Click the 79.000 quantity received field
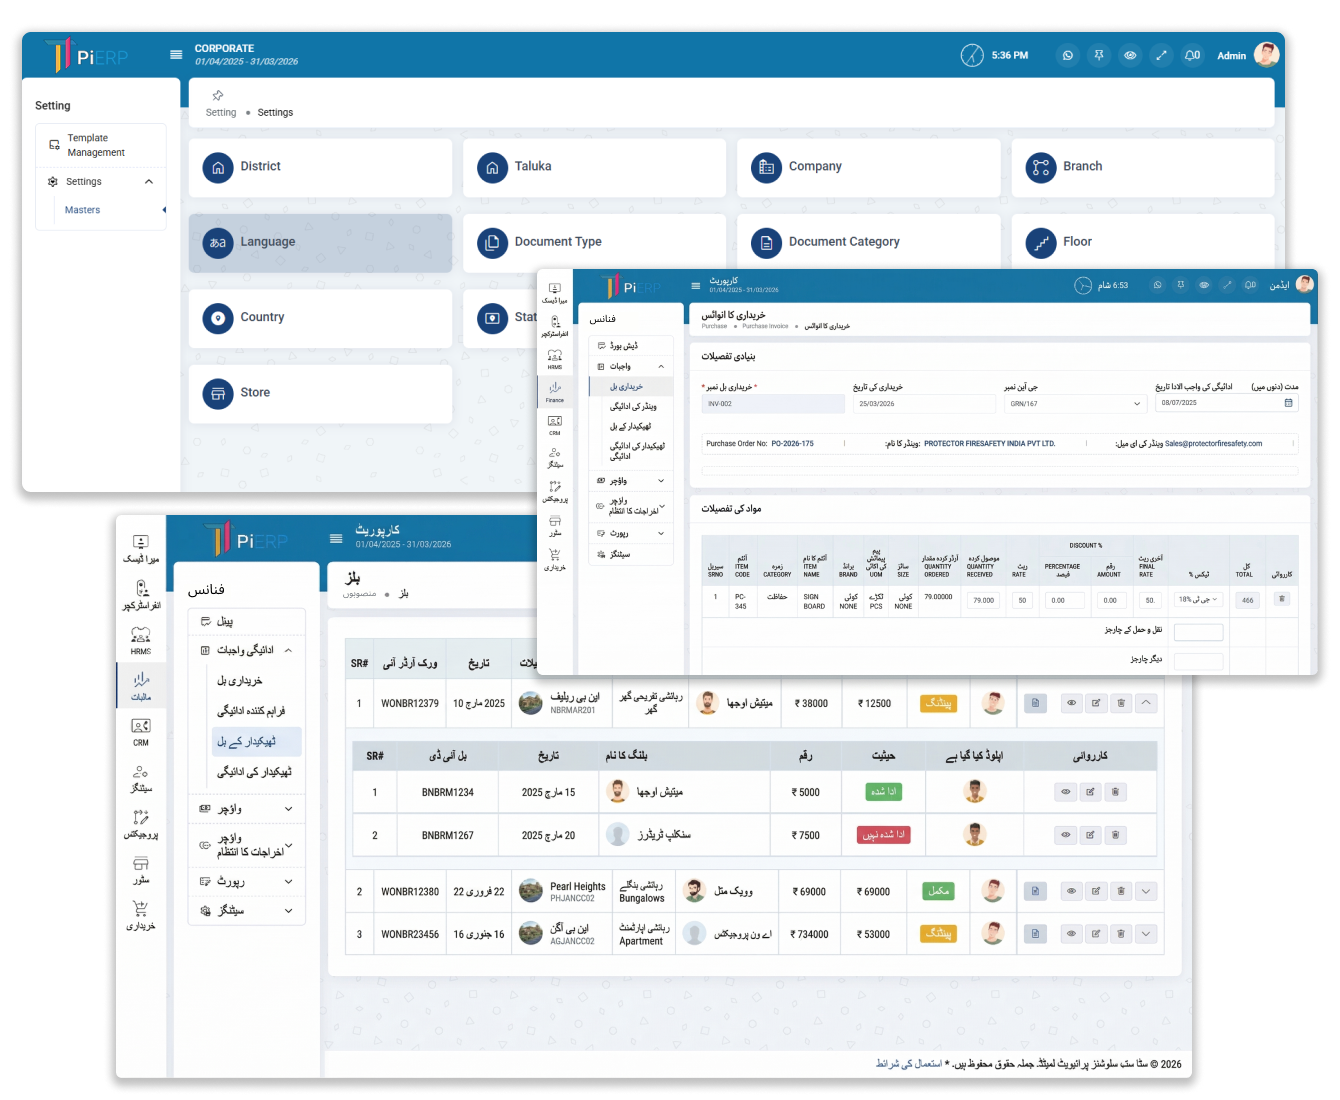 (x=984, y=601)
